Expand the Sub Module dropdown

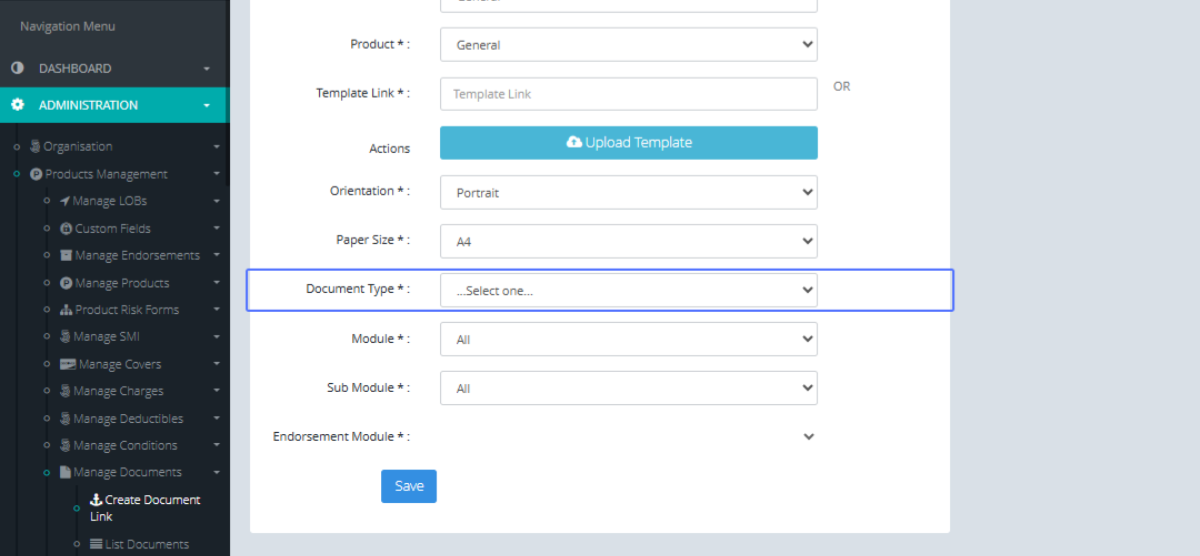pos(628,388)
